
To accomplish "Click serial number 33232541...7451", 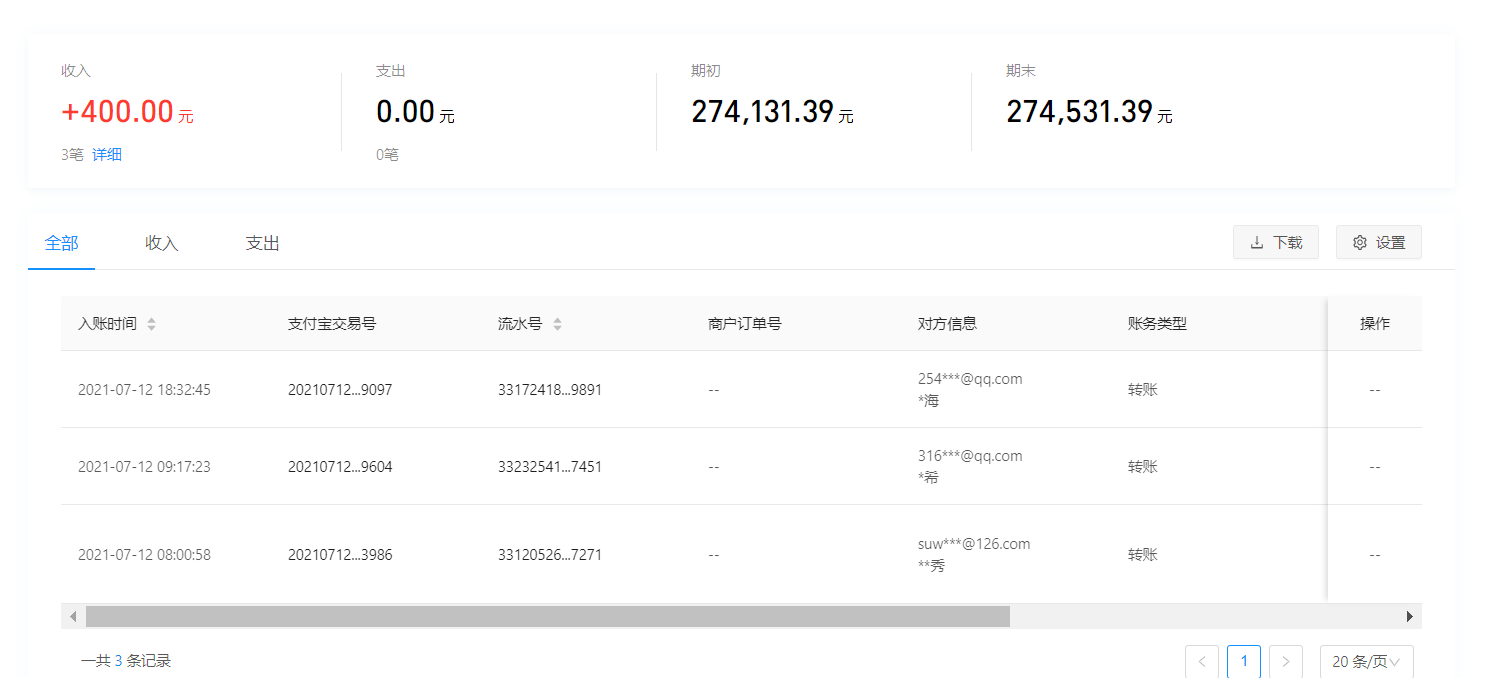I will (550, 467).
